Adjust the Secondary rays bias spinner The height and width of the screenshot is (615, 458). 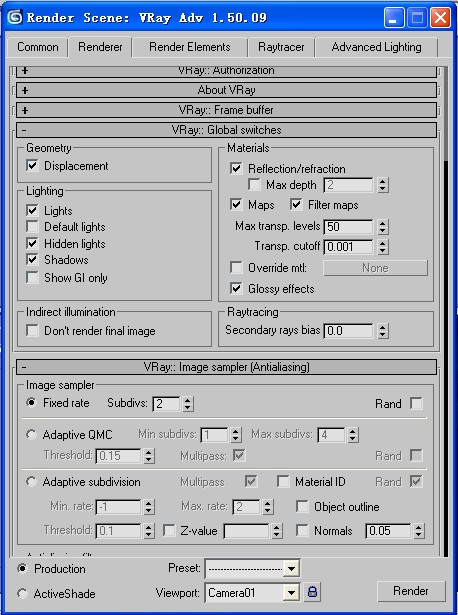(383, 331)
